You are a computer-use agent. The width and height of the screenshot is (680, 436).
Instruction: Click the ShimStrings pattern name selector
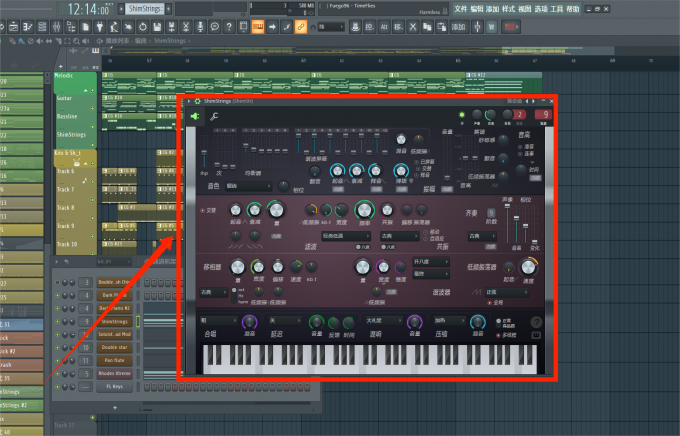(145, 9)
